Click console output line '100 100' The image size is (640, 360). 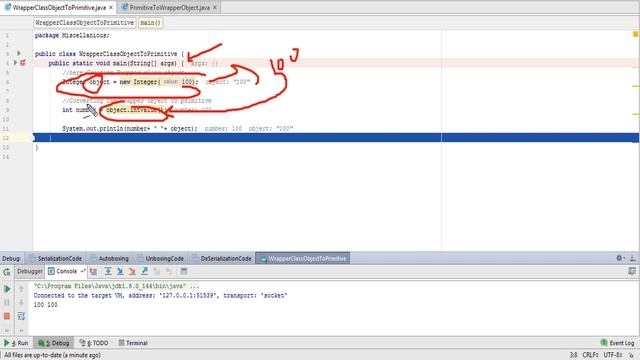(46, 305)
